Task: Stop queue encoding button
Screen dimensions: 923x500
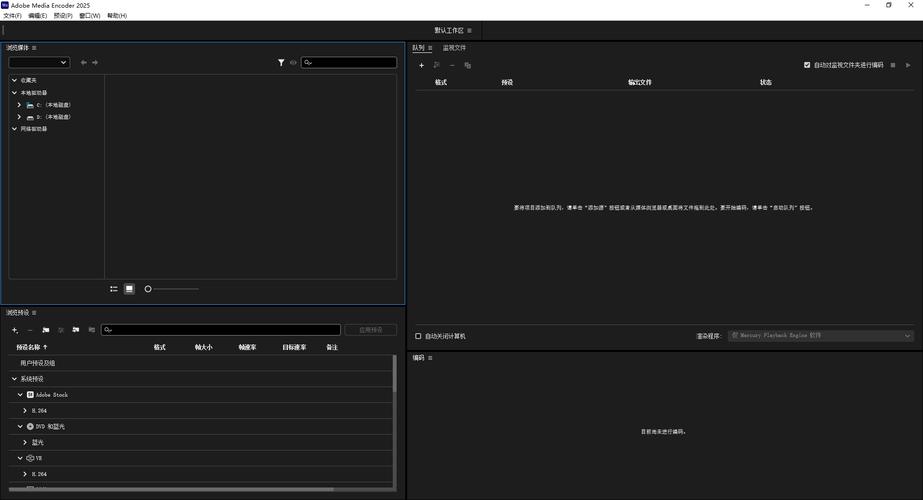Action: pos(893,65)
